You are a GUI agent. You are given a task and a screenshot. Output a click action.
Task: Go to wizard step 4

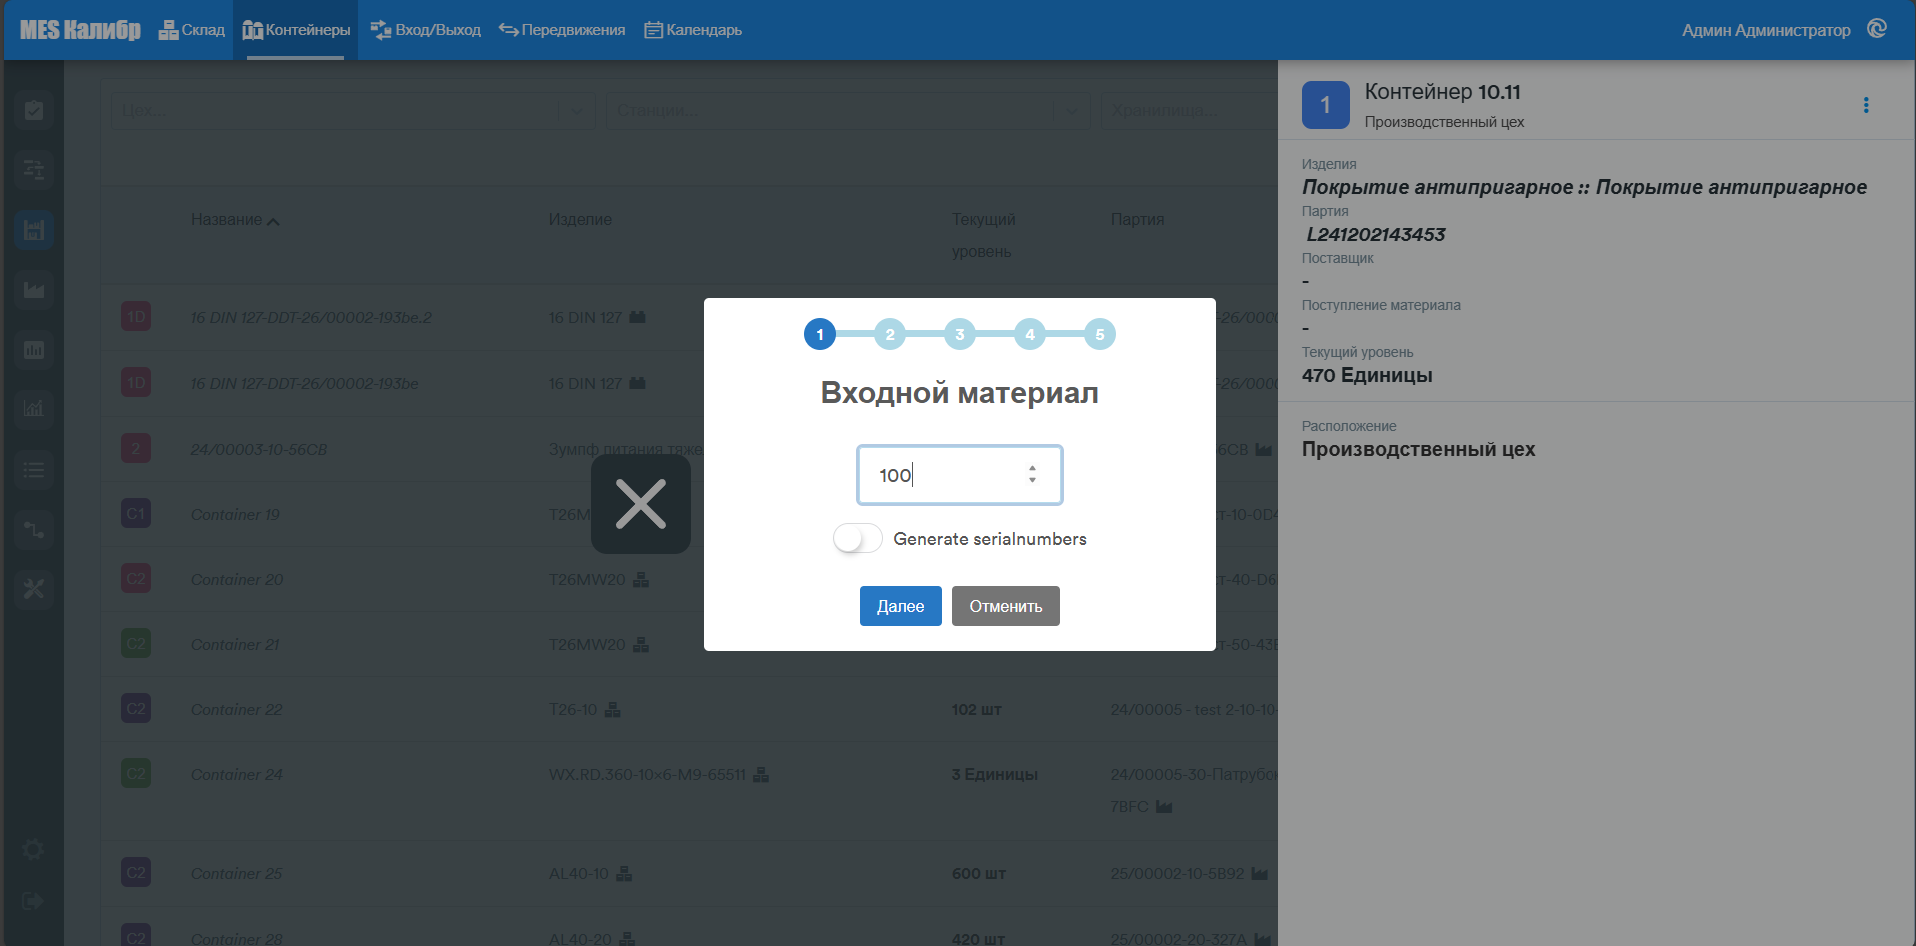coord(1030,334)
